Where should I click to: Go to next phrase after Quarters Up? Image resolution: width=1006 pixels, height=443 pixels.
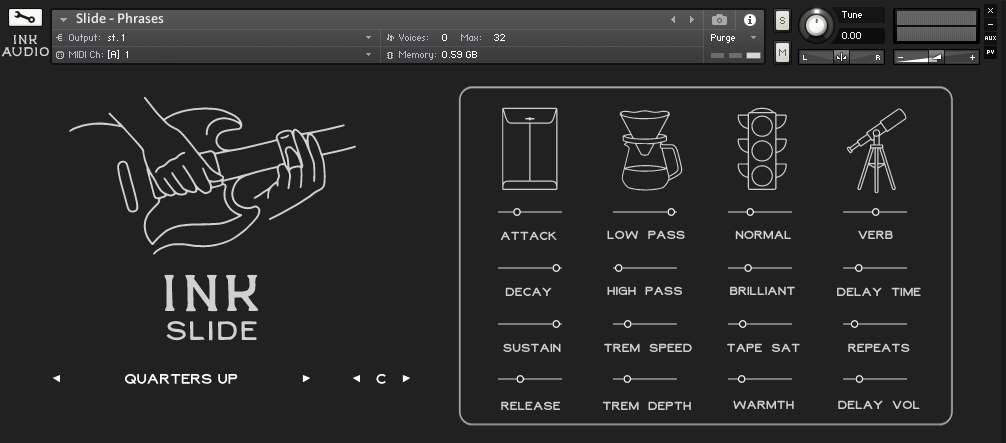coord(306,379)
